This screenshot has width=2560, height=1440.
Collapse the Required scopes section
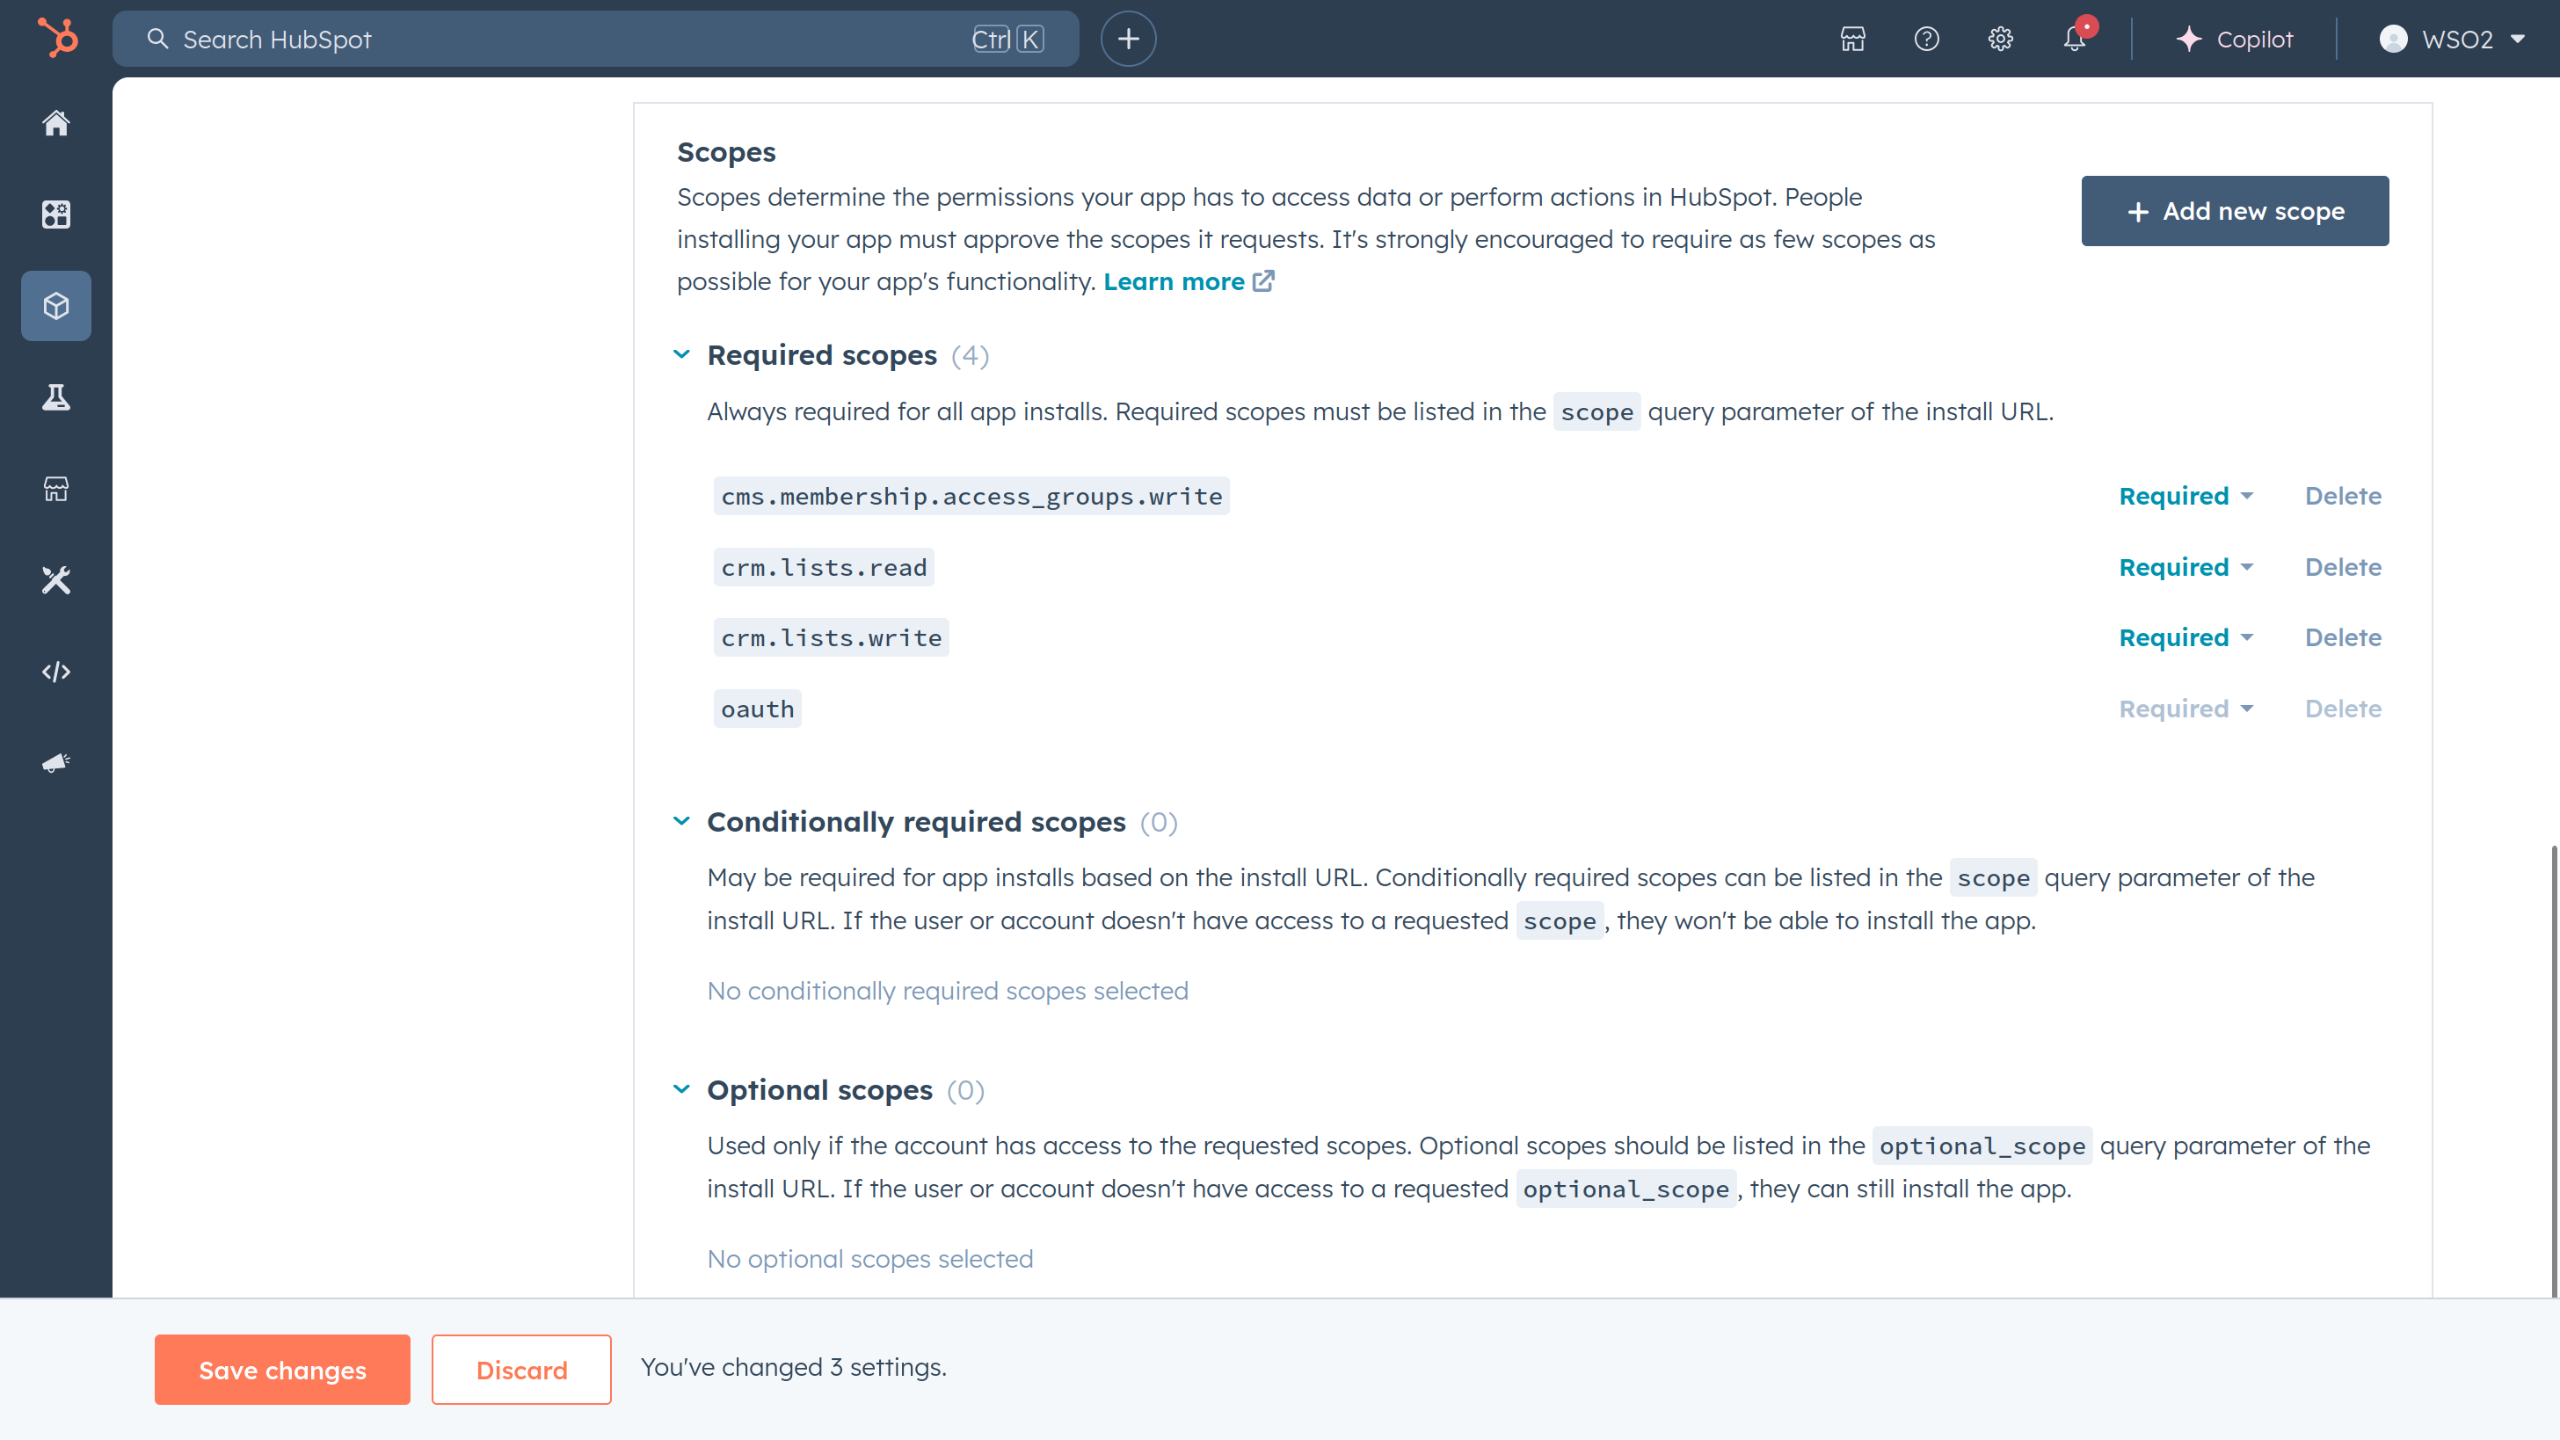click(x=682, y=355)
